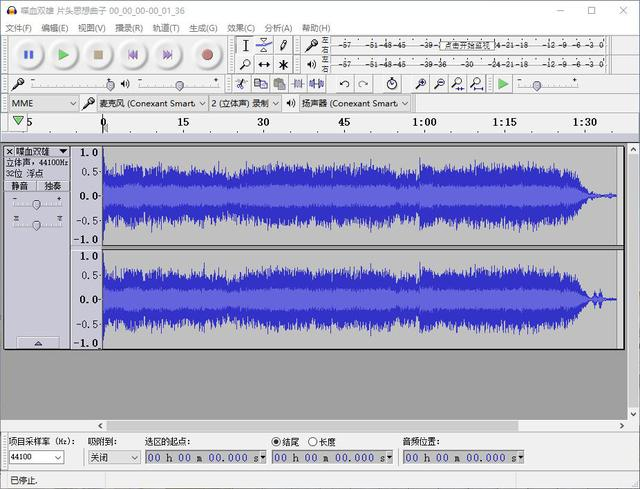Click the Redo arrow icon

[363, 84]
